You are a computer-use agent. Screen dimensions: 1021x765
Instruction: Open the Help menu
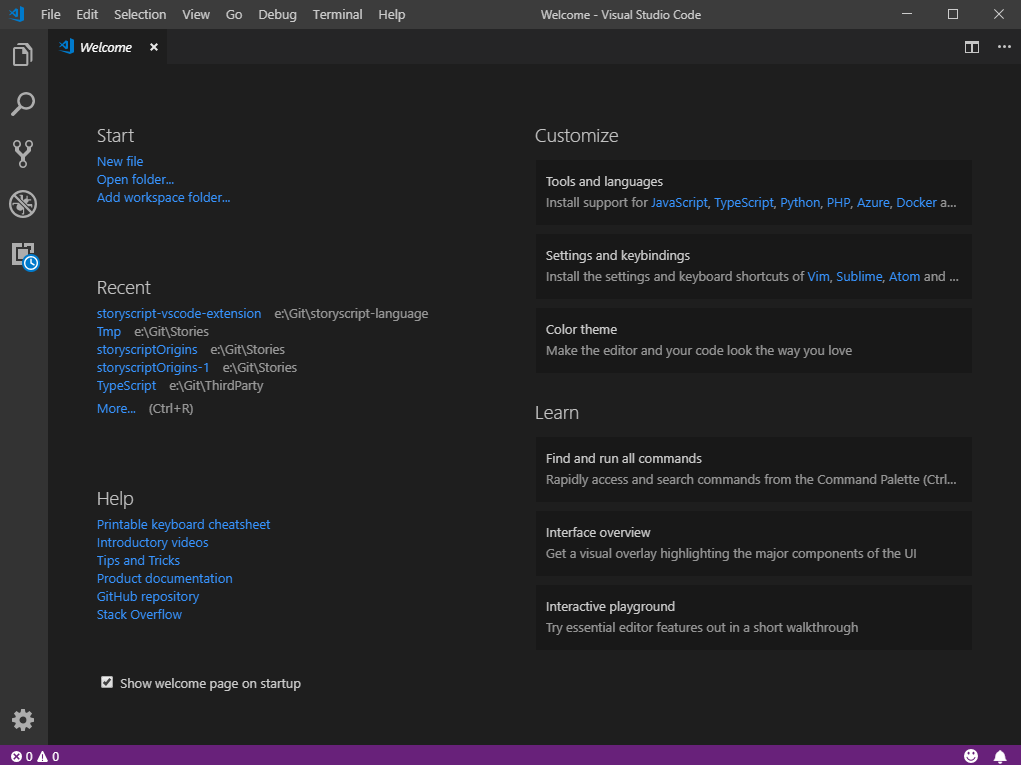click(x=391, y=14)
